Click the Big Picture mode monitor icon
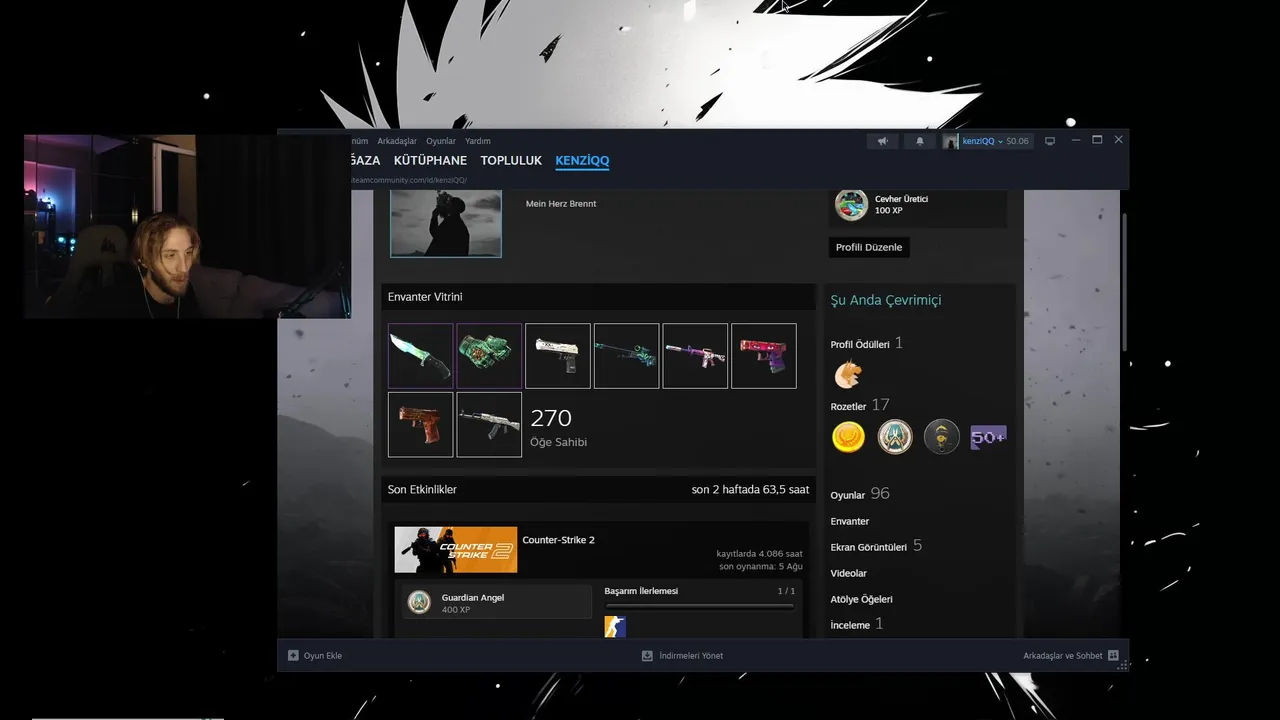This screenshot has width=1280, height=720. [x=1050, y=141]
